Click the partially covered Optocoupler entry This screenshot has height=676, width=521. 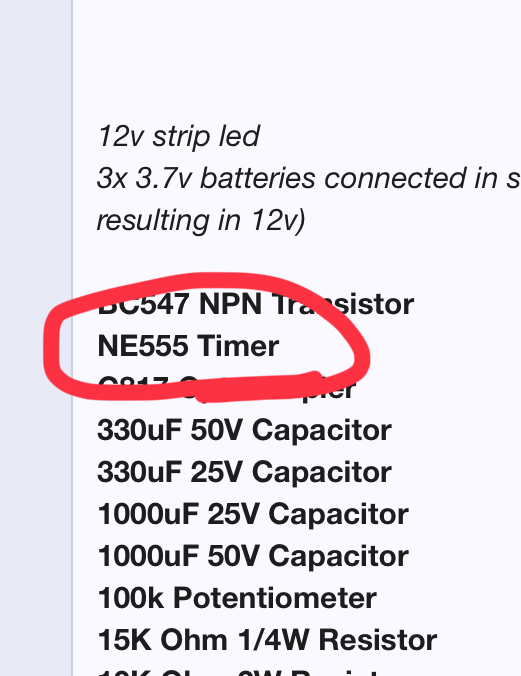point(227,387)
